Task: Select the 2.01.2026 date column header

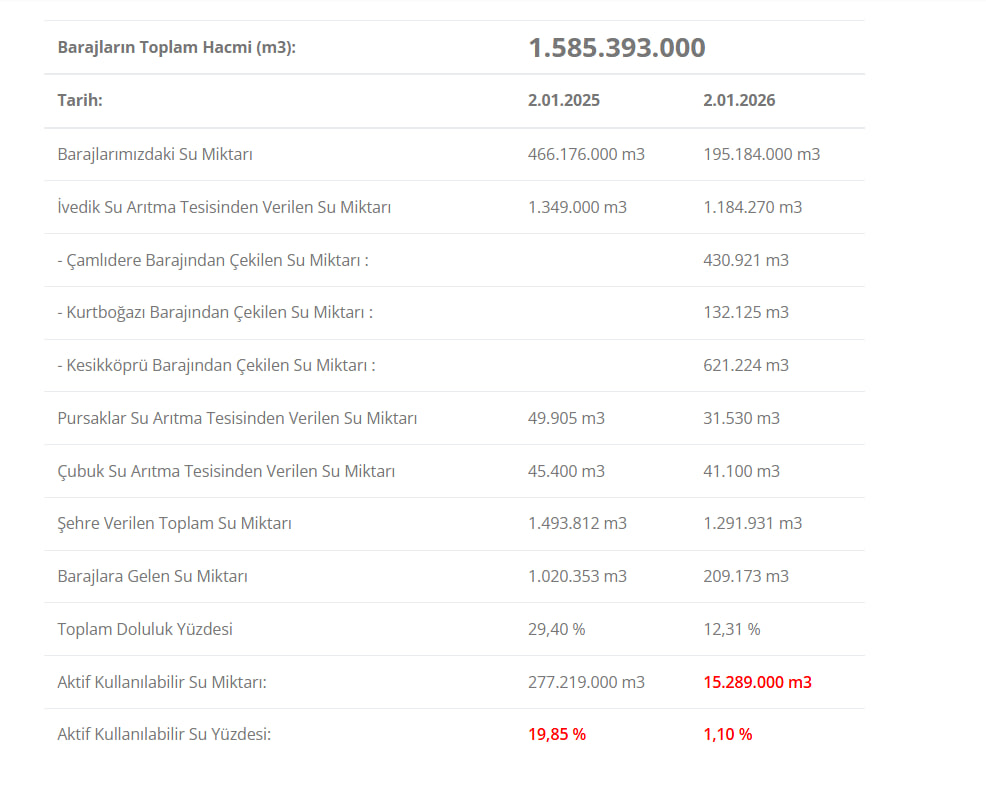Action: click(739, 101)
